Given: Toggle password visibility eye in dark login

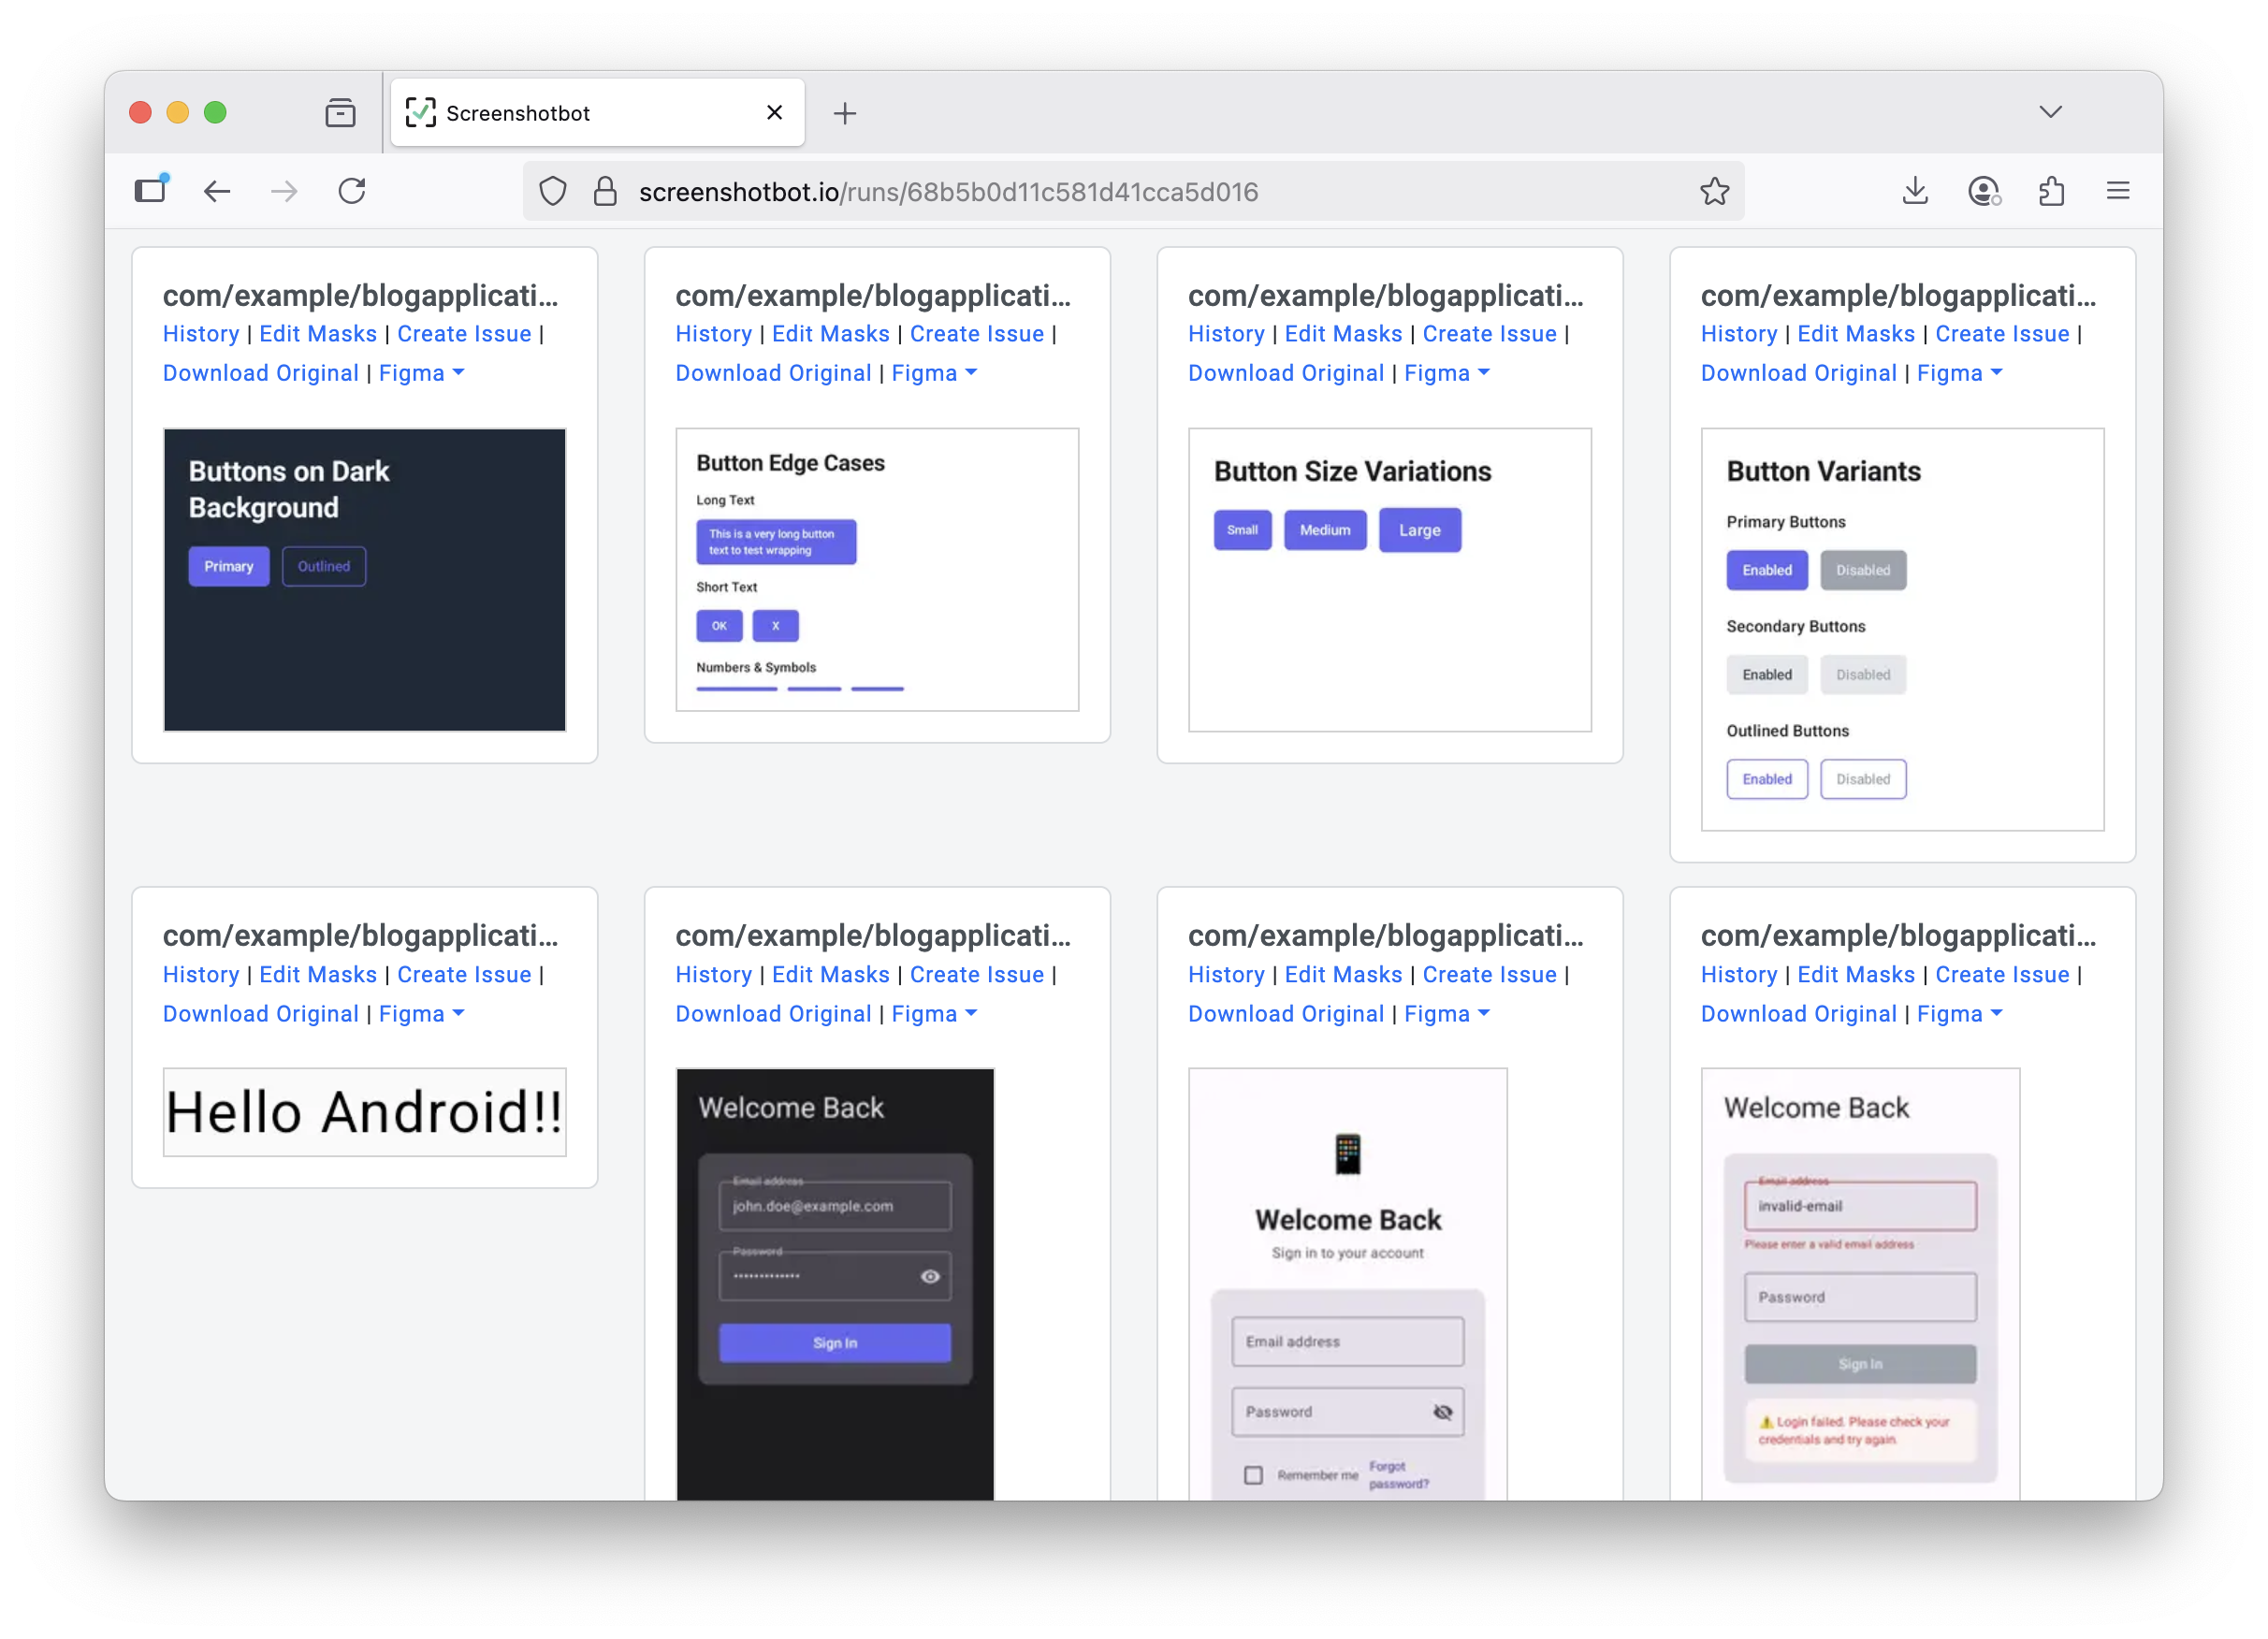Looking at the screenshot, I should coord(930,1276).
